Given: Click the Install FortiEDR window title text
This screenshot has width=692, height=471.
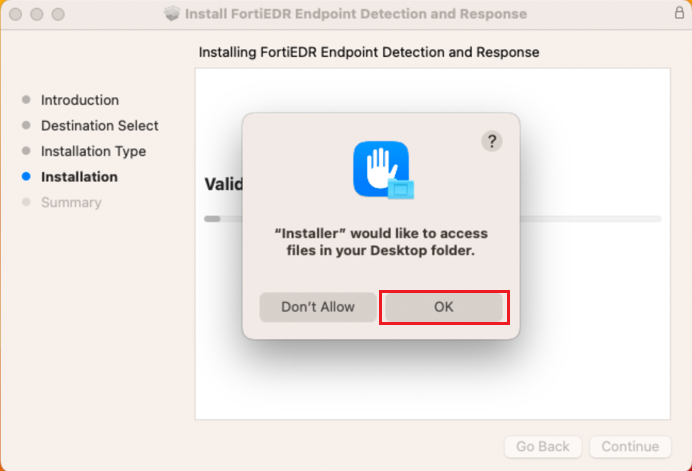Looking at the screenshot, I should pos(356,15).
